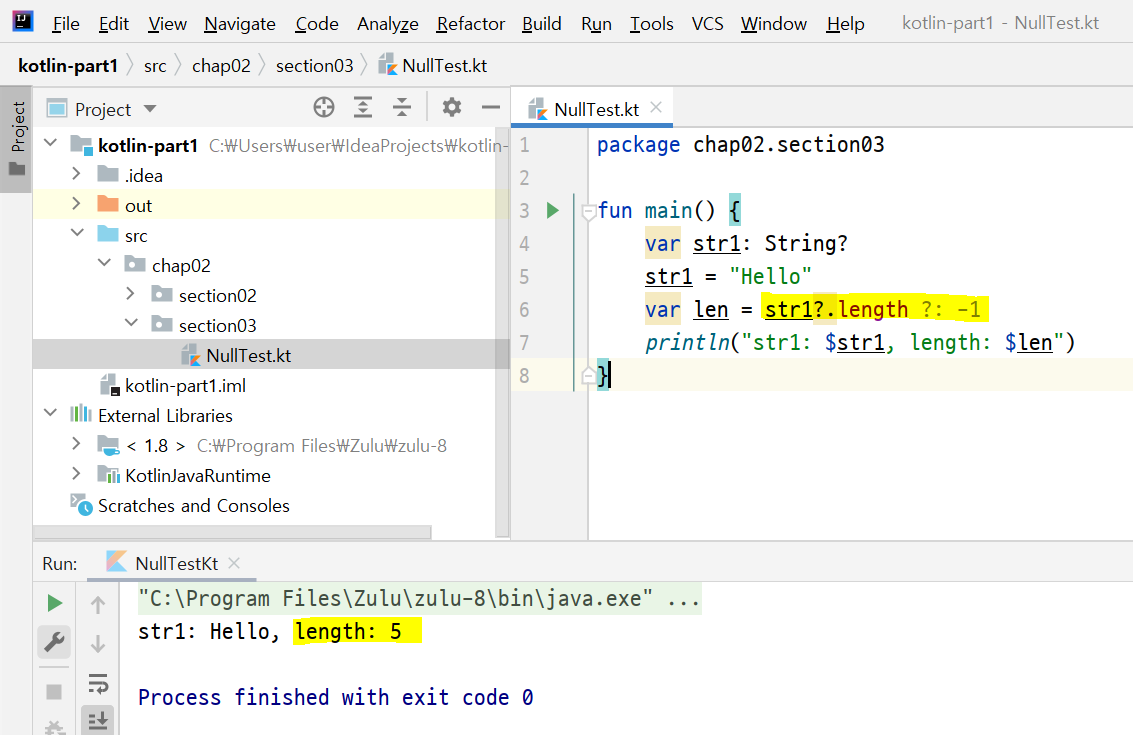Click the vertical Project tool window tab
1133x735 pixels.
[x=17, y=139]
